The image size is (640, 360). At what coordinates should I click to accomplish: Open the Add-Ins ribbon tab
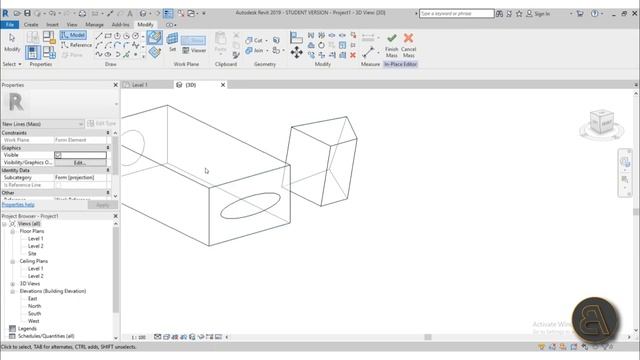click(120, 25)
